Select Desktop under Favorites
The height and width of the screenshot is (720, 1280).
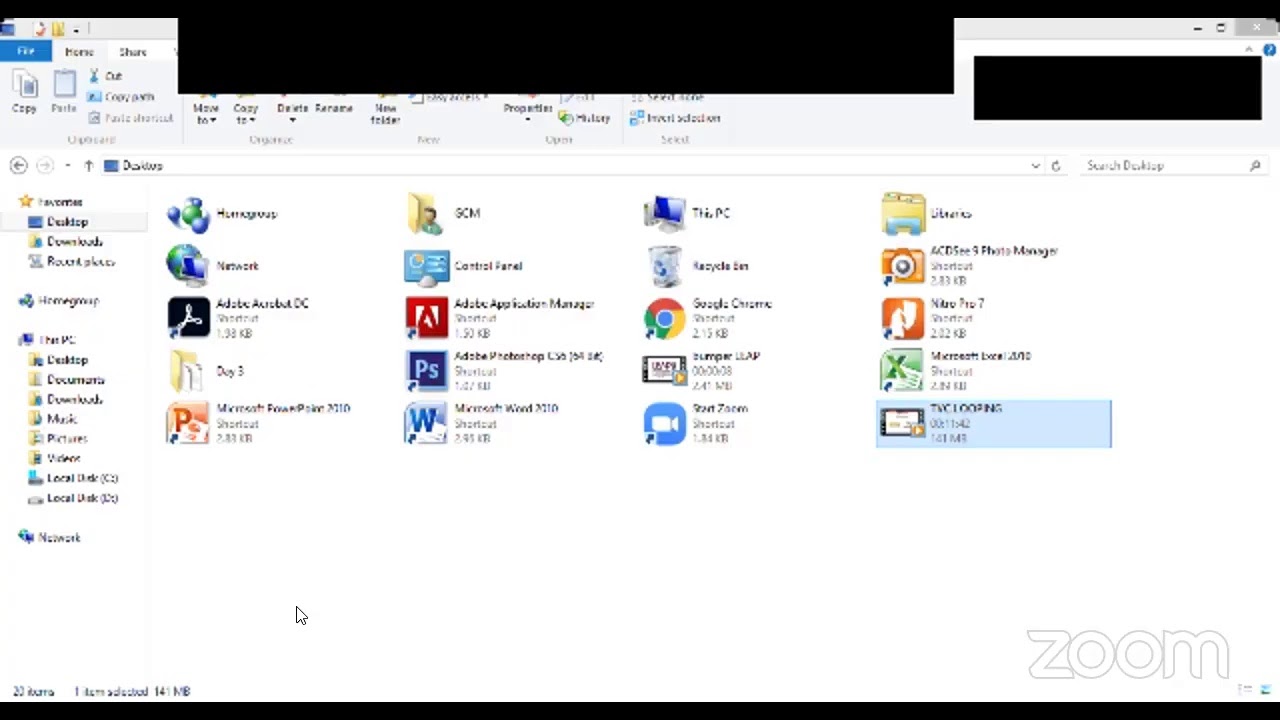tap(67, 222)
